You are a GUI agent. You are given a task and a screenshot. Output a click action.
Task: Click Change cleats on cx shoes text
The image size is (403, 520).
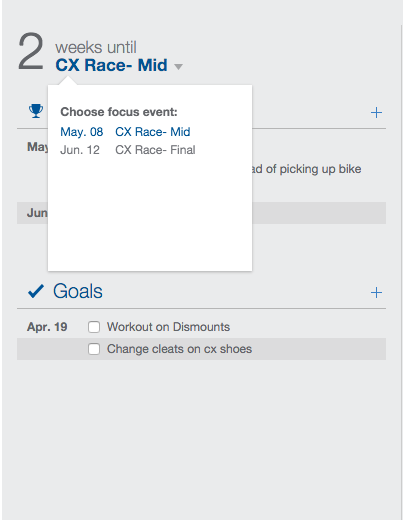179,349
